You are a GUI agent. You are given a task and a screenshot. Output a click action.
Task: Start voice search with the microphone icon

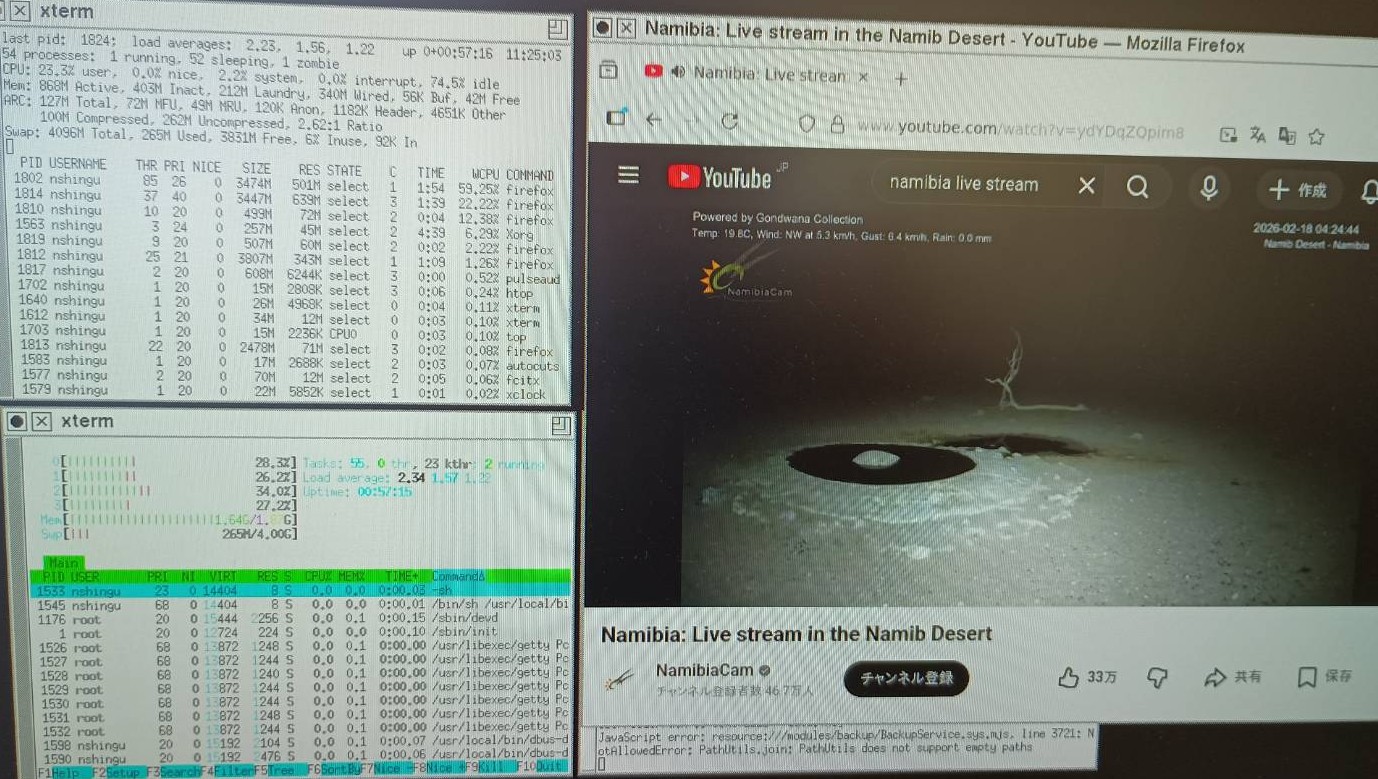click(x=1209, y=187)
